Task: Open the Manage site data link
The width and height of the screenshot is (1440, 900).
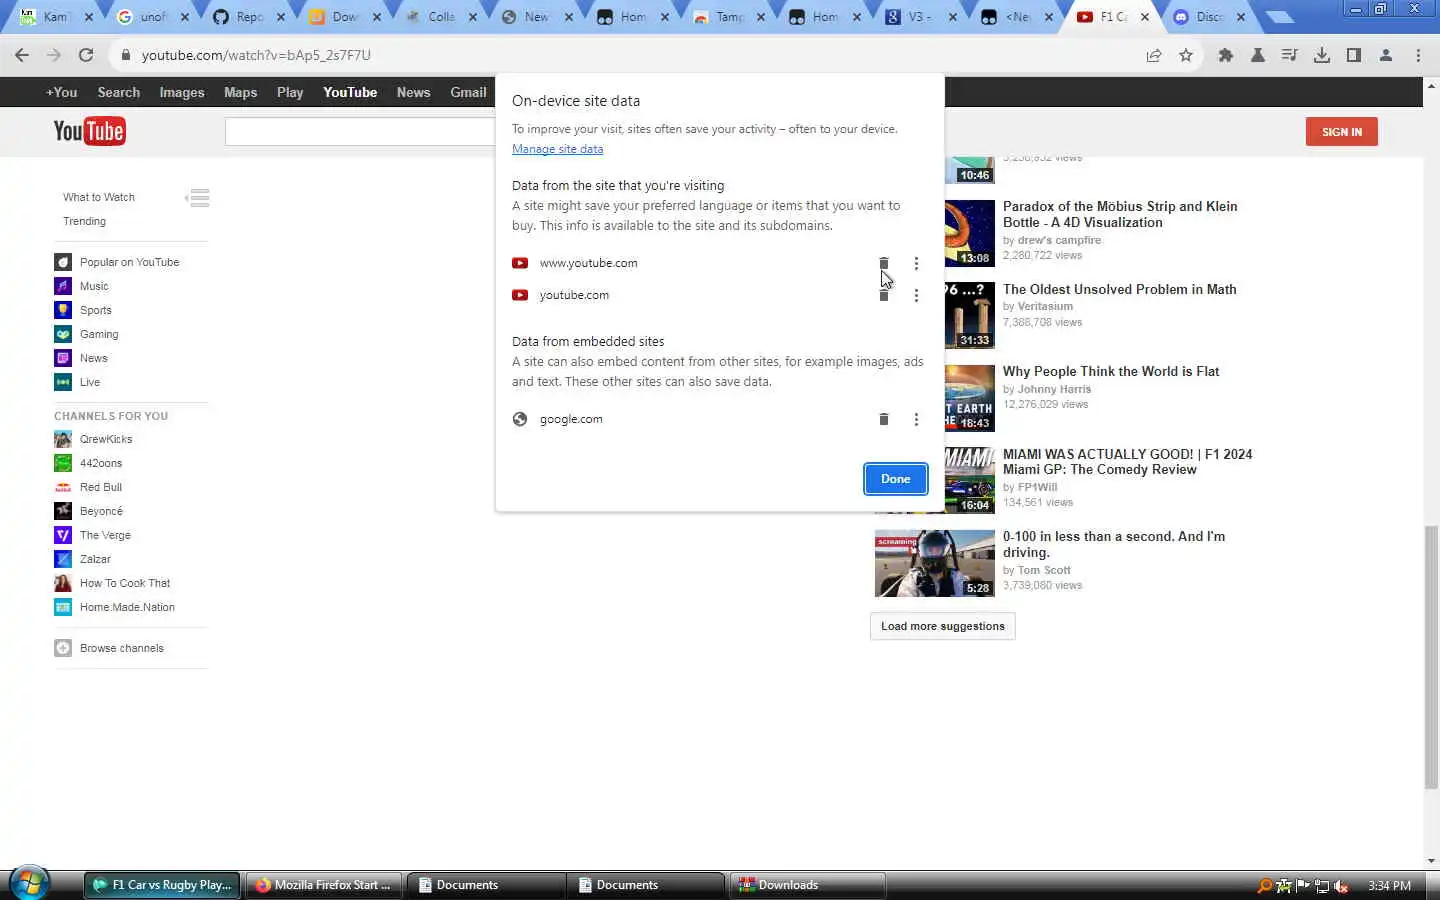Action: 557,149
